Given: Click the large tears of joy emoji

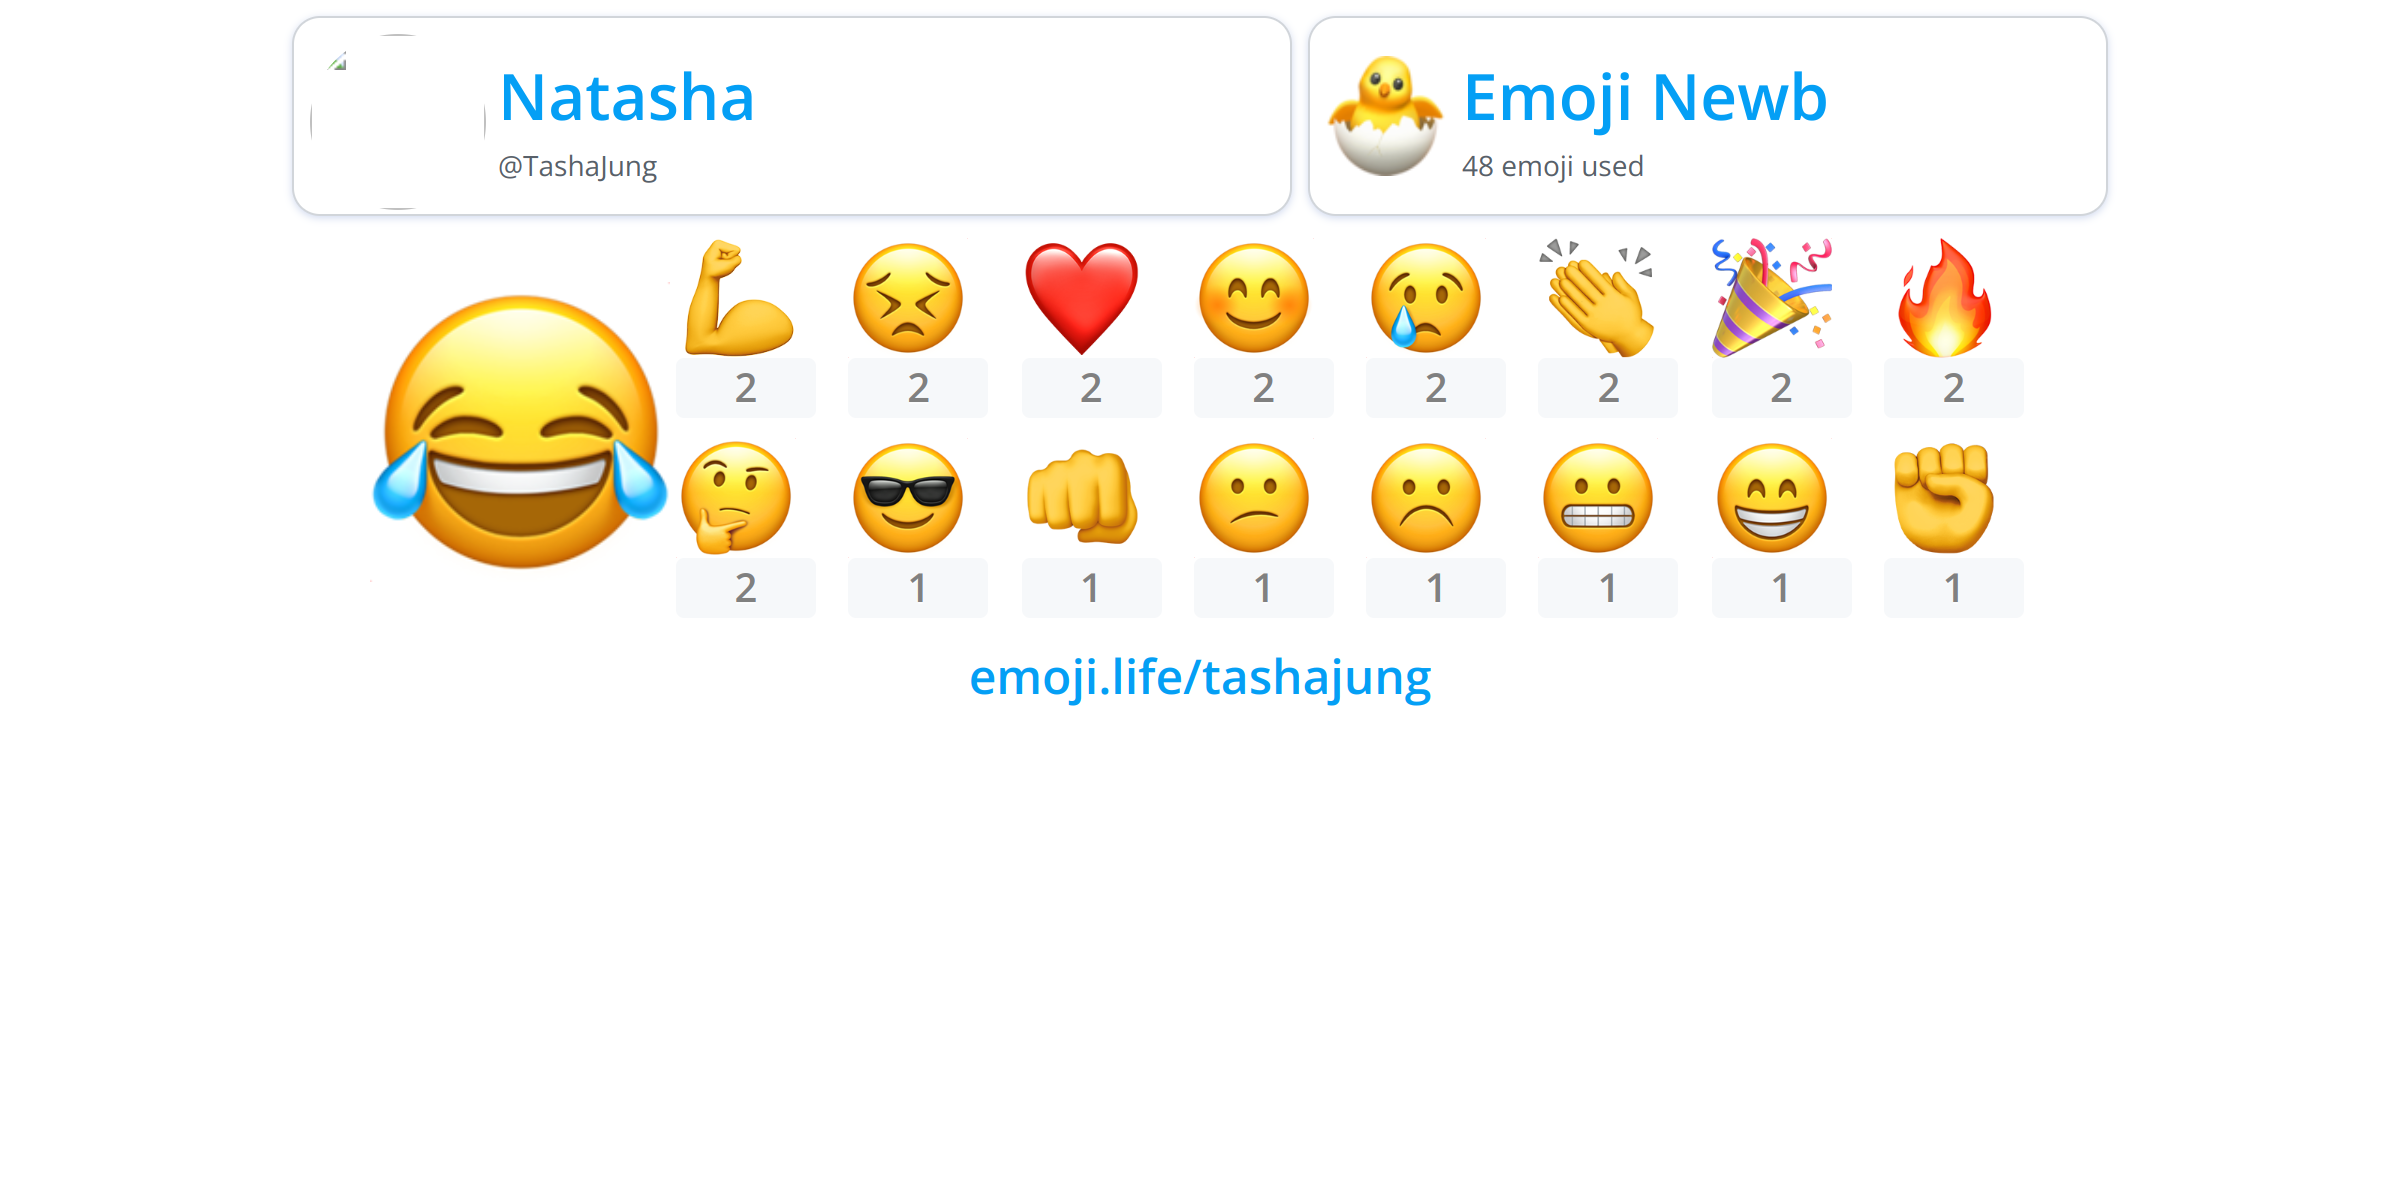Looking at the screenshot, I should (520, 432).
